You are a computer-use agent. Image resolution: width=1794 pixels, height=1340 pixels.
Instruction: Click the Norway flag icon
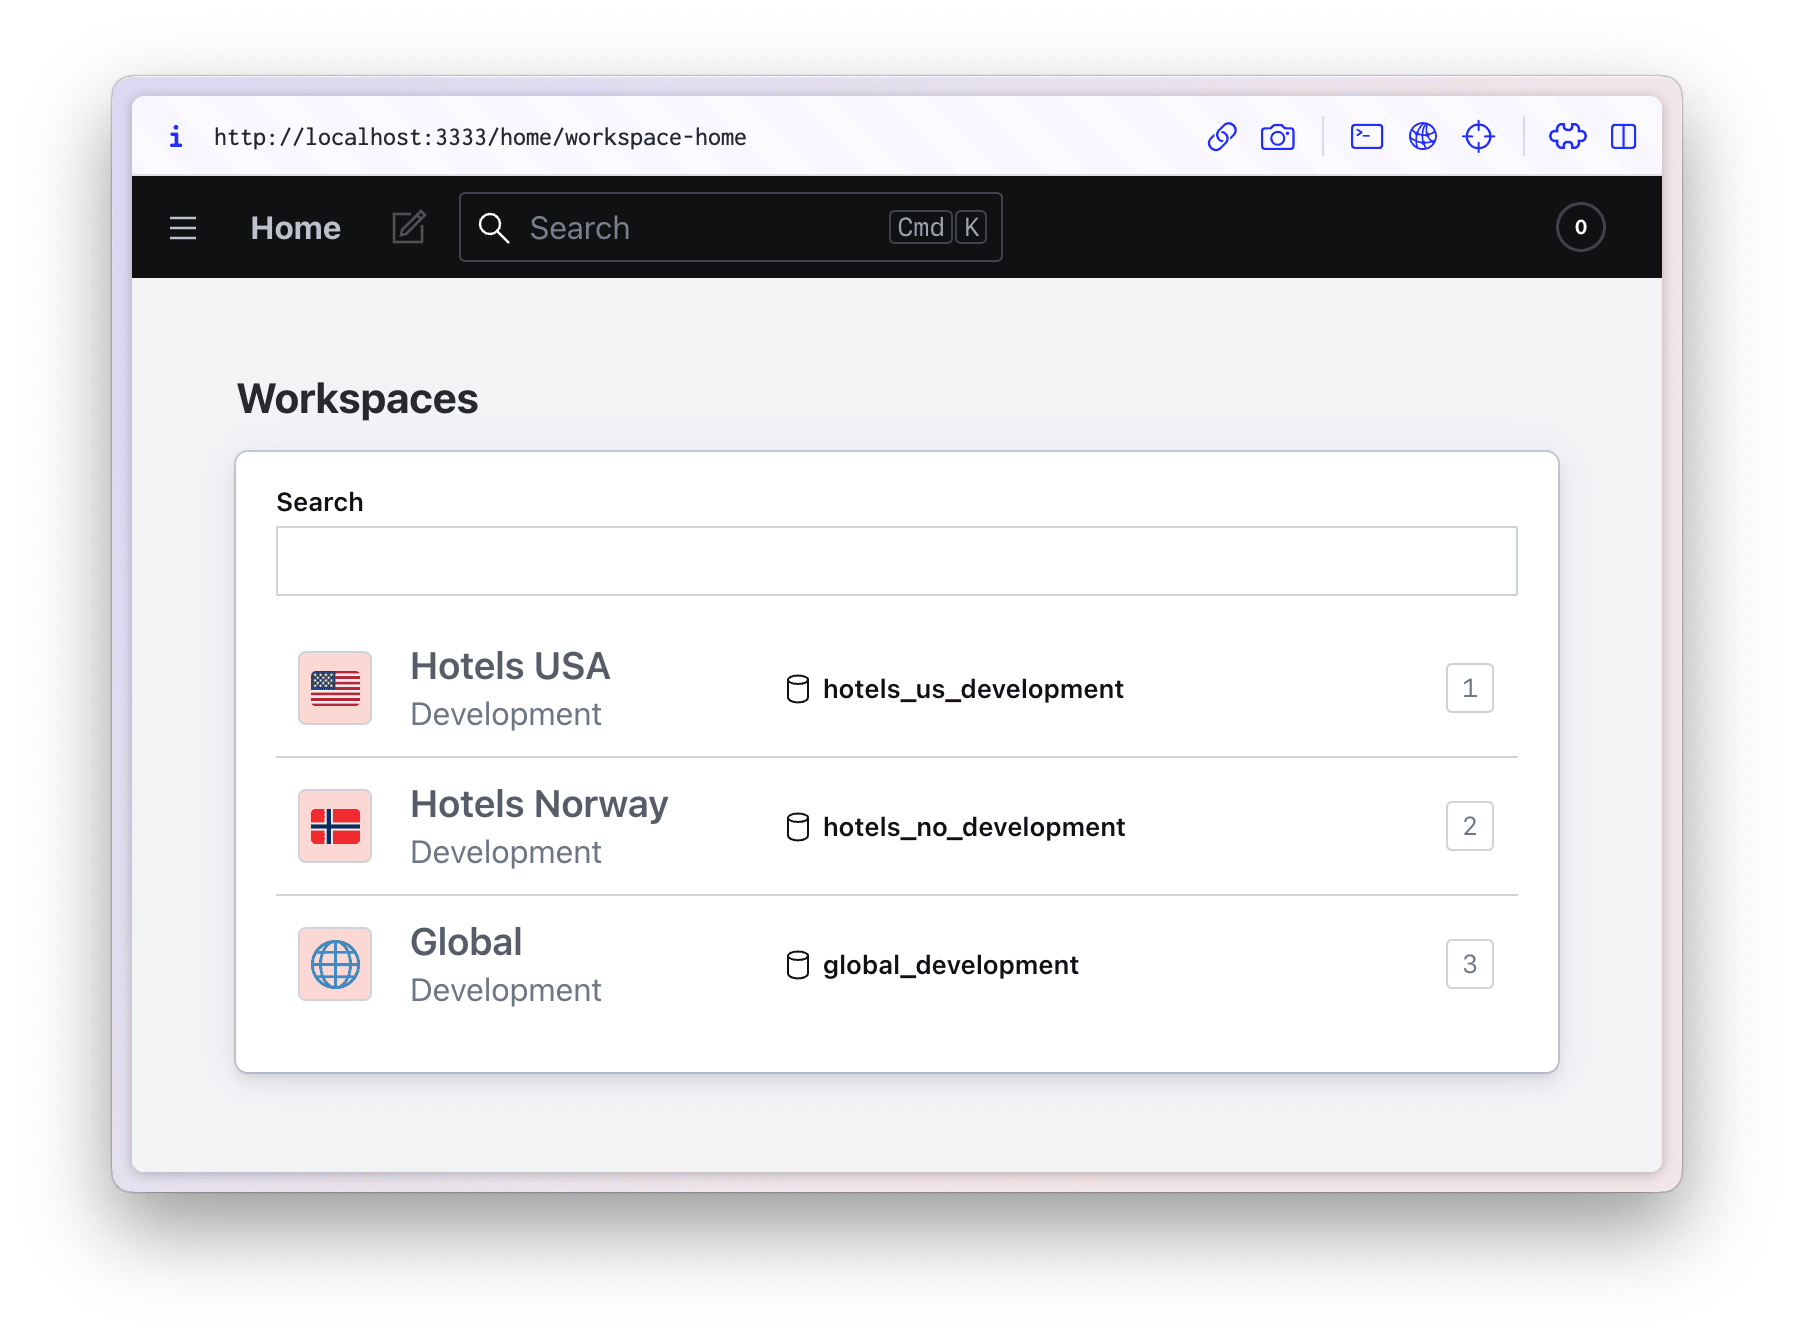point(334,825)
